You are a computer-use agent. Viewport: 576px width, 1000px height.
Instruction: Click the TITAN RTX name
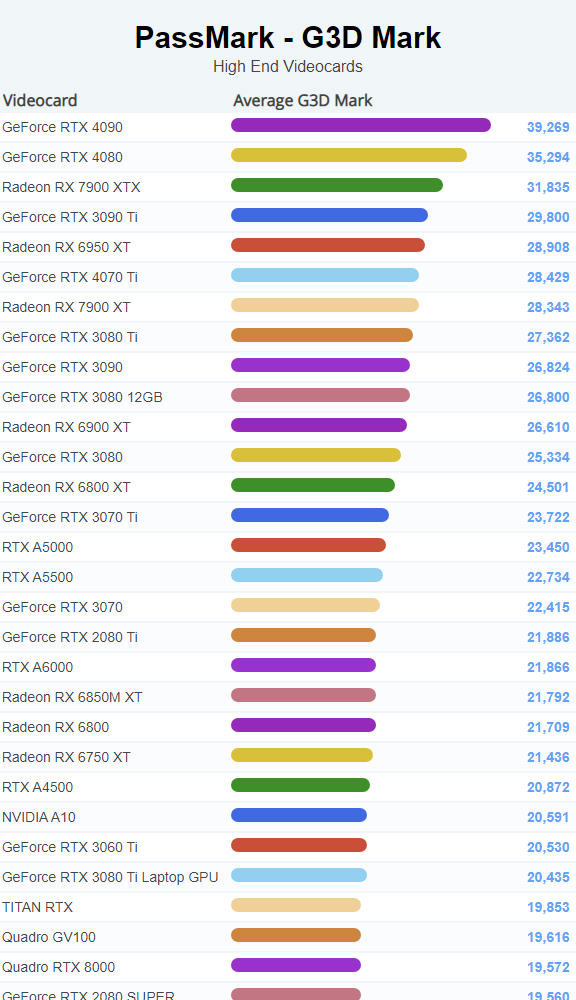click(38, 906)
